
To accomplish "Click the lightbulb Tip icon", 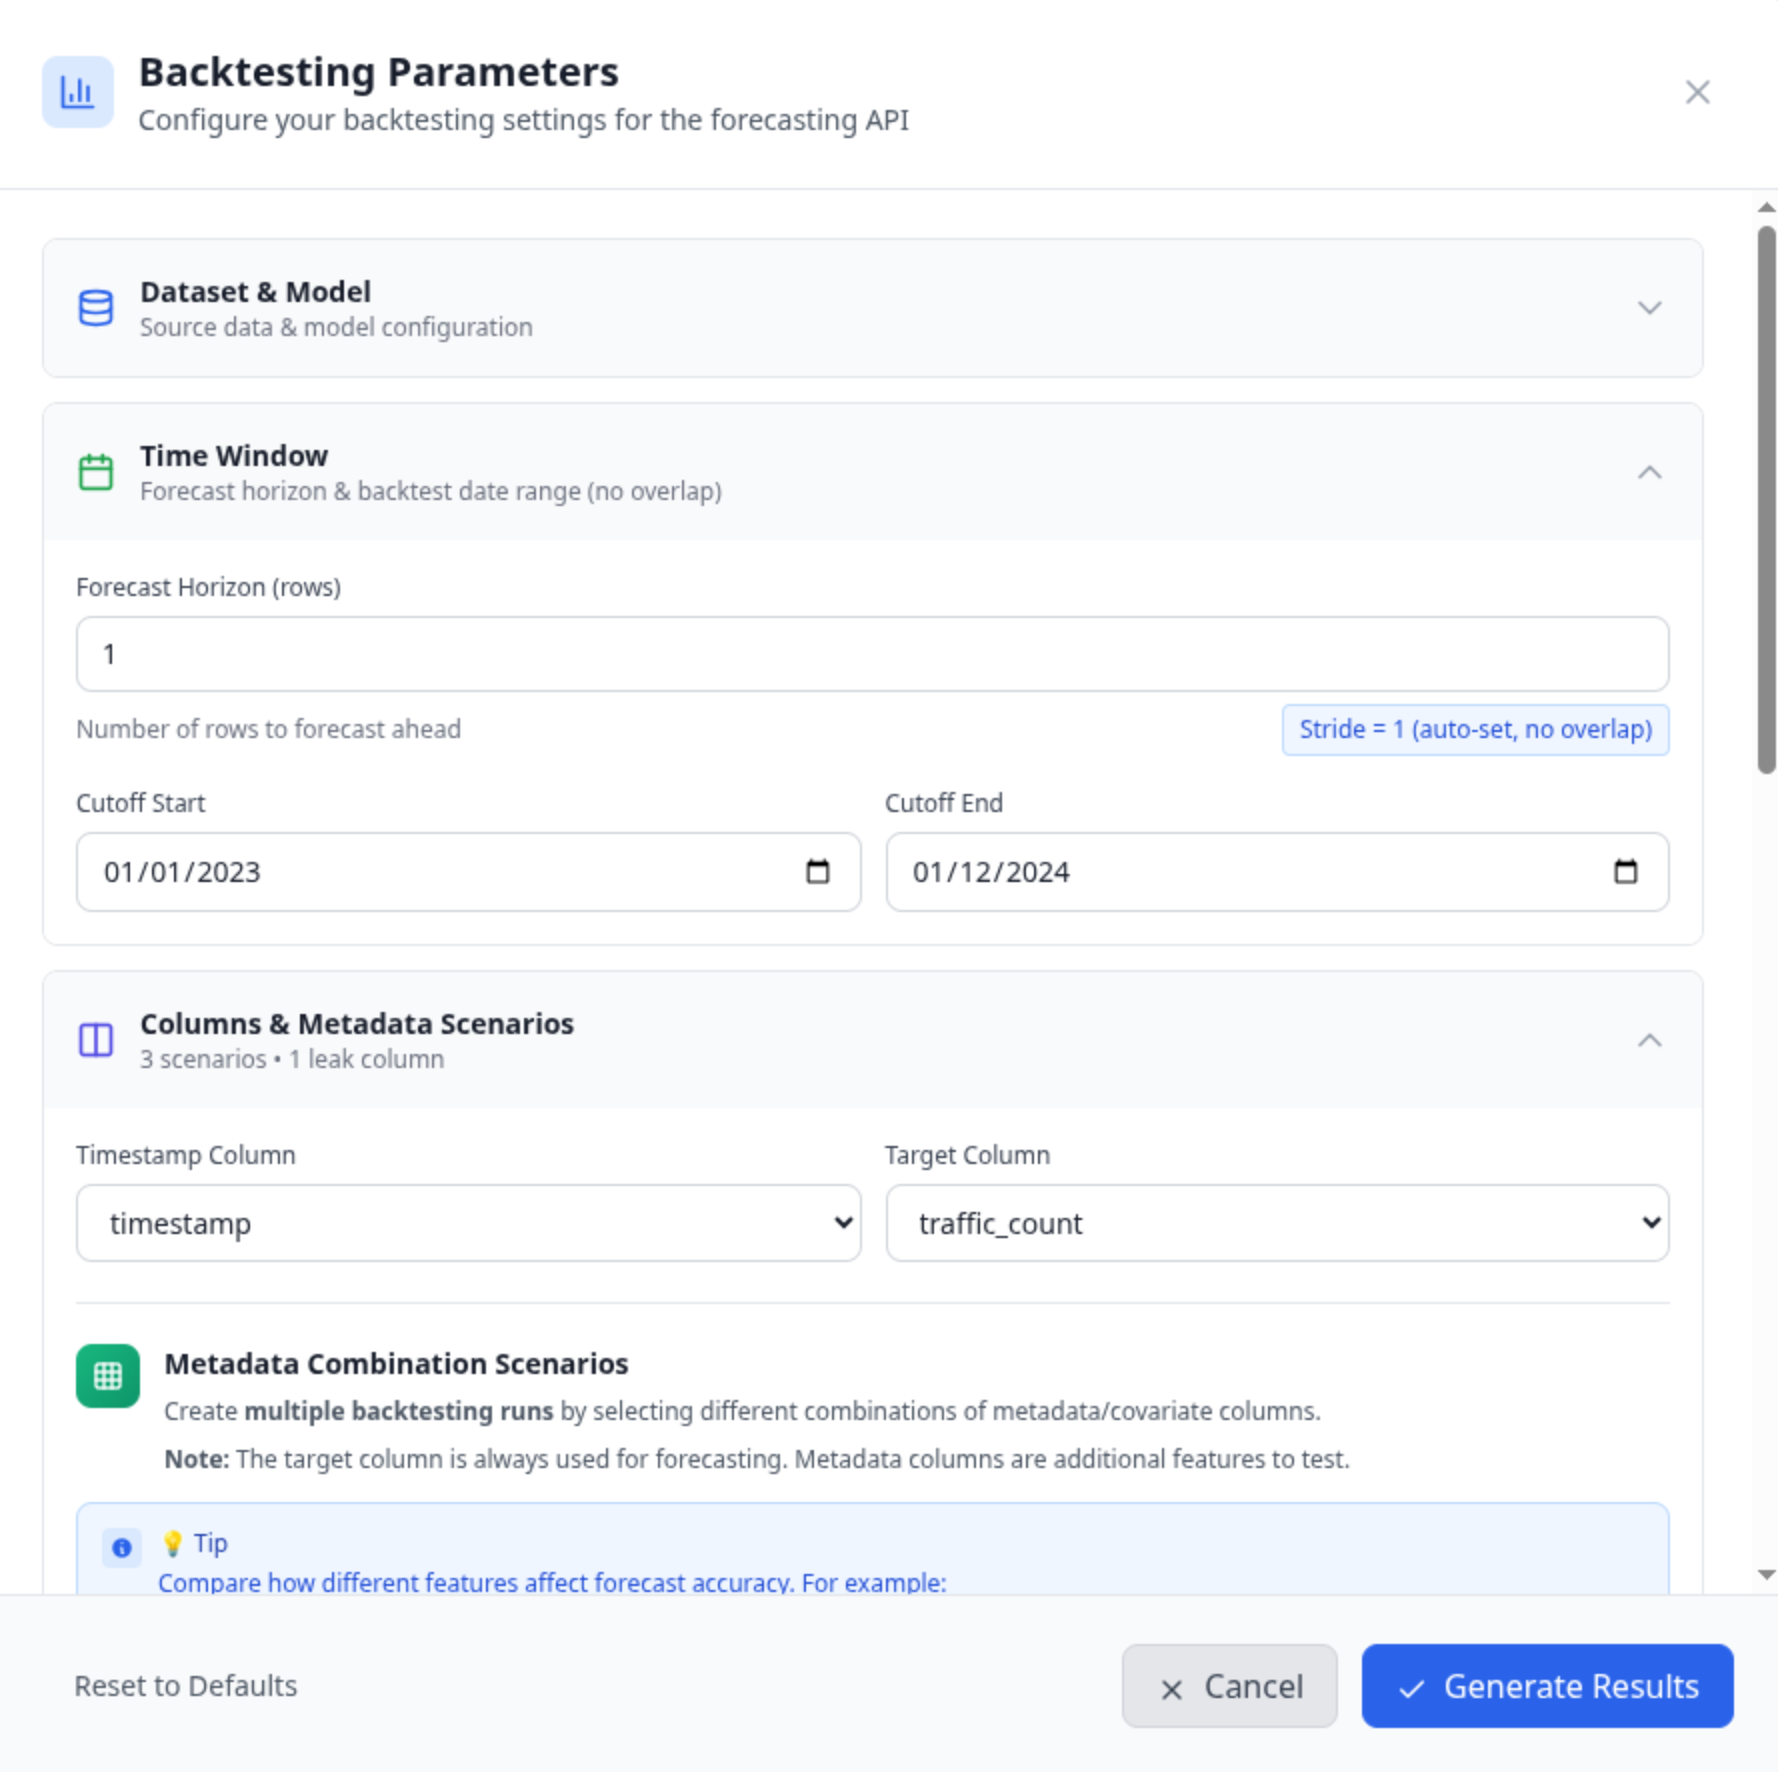I will point(172,1543).
